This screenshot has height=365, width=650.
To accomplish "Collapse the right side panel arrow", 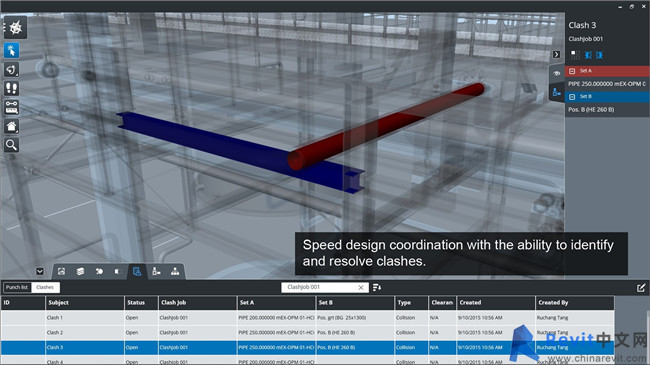I will pos(556,55).
